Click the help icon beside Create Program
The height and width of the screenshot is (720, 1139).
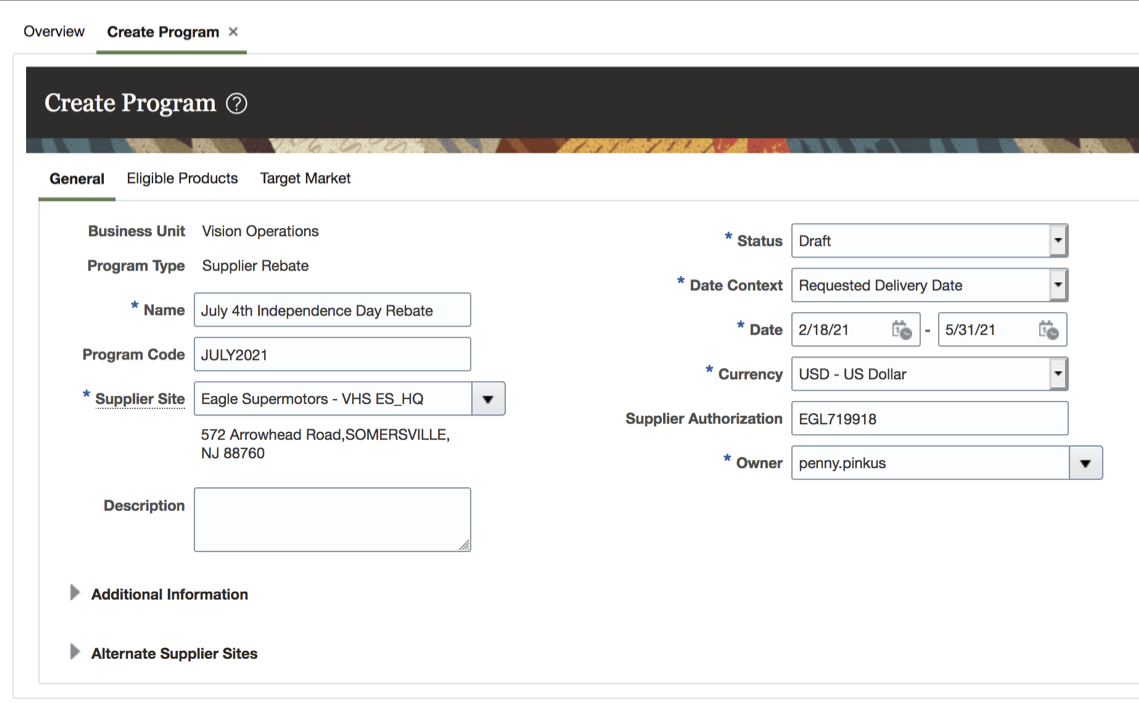pyautogui.click(x=236, y=104)
